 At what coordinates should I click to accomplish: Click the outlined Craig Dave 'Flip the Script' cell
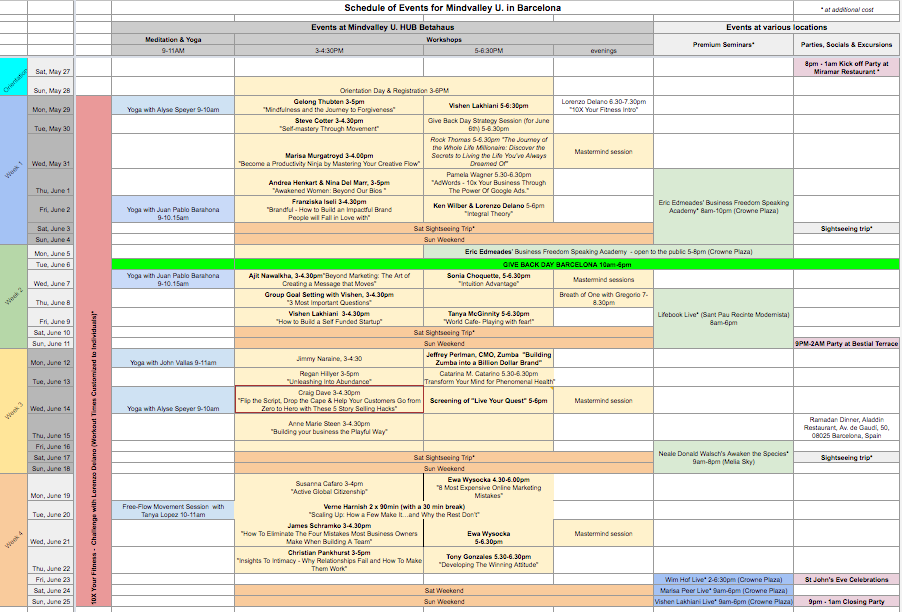[329, 400]
